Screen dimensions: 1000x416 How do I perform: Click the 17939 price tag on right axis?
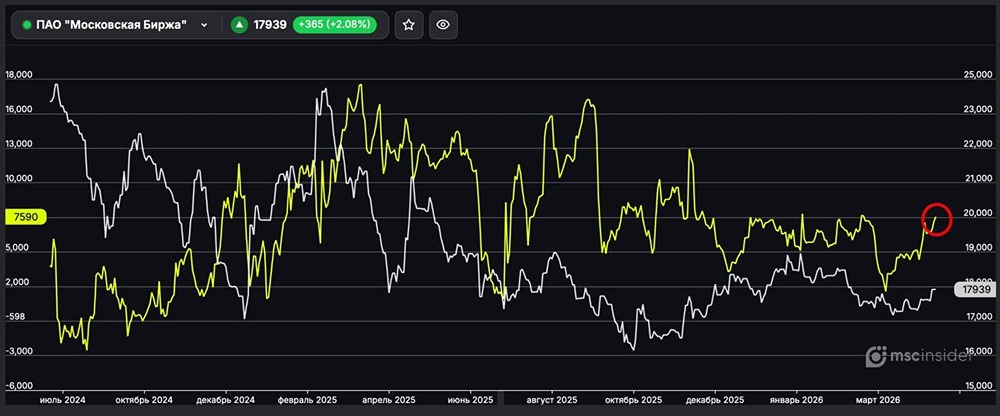pyautogui.click(x=972, y=290)
